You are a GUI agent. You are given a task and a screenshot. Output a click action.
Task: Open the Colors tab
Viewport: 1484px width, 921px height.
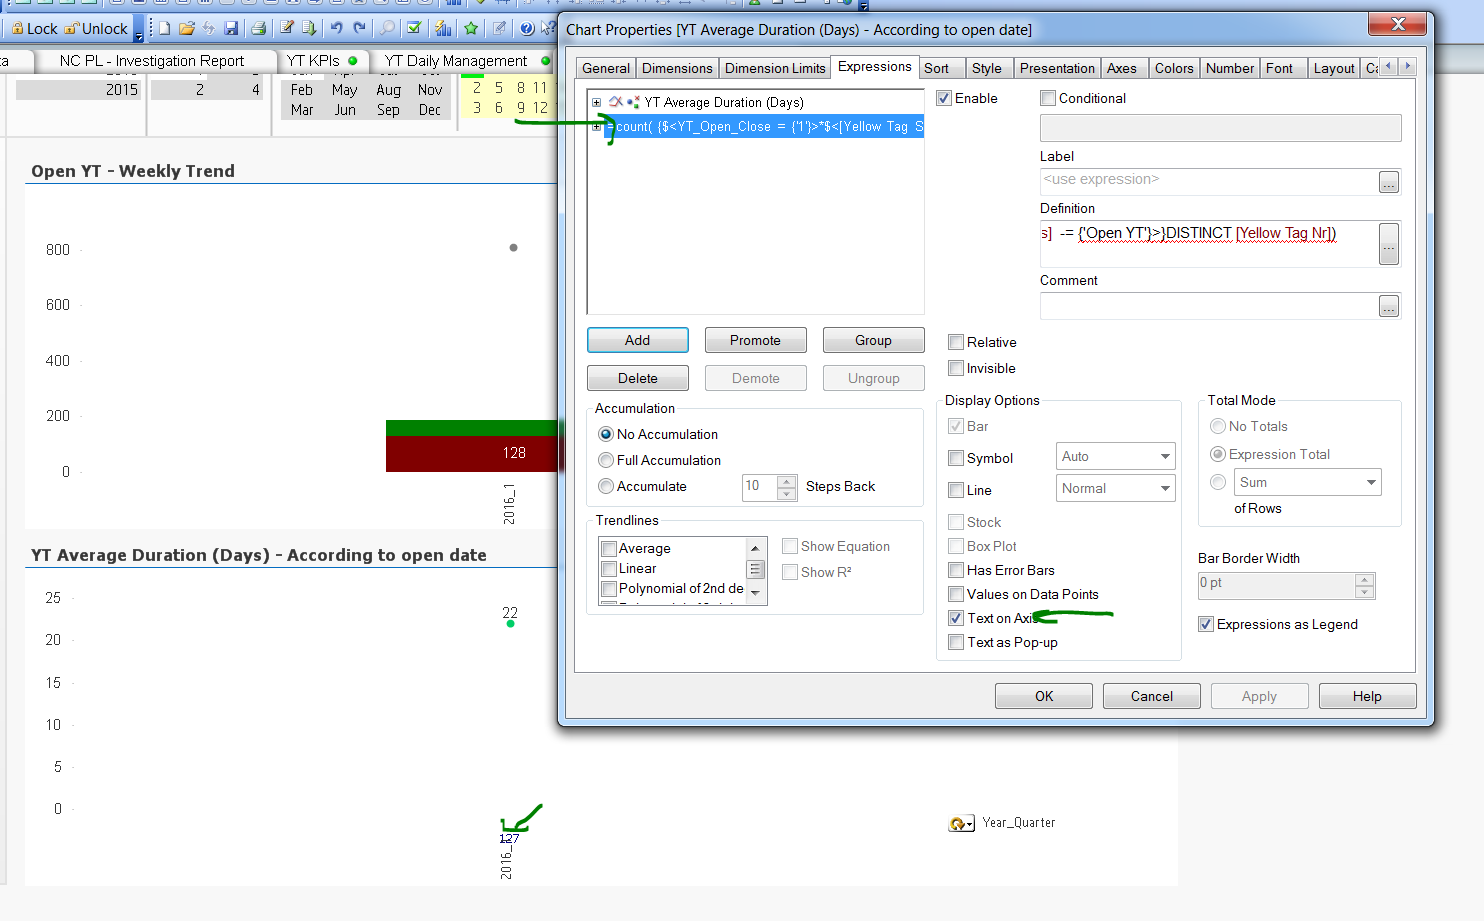click(1174, 68)
